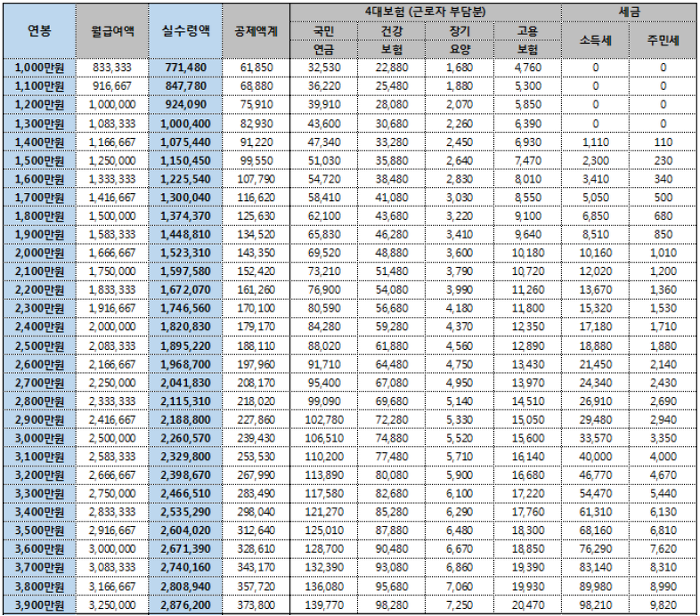Select the 2,200만원 salary row label
Viewport: 700px width, 616px height.
(40, 290)
